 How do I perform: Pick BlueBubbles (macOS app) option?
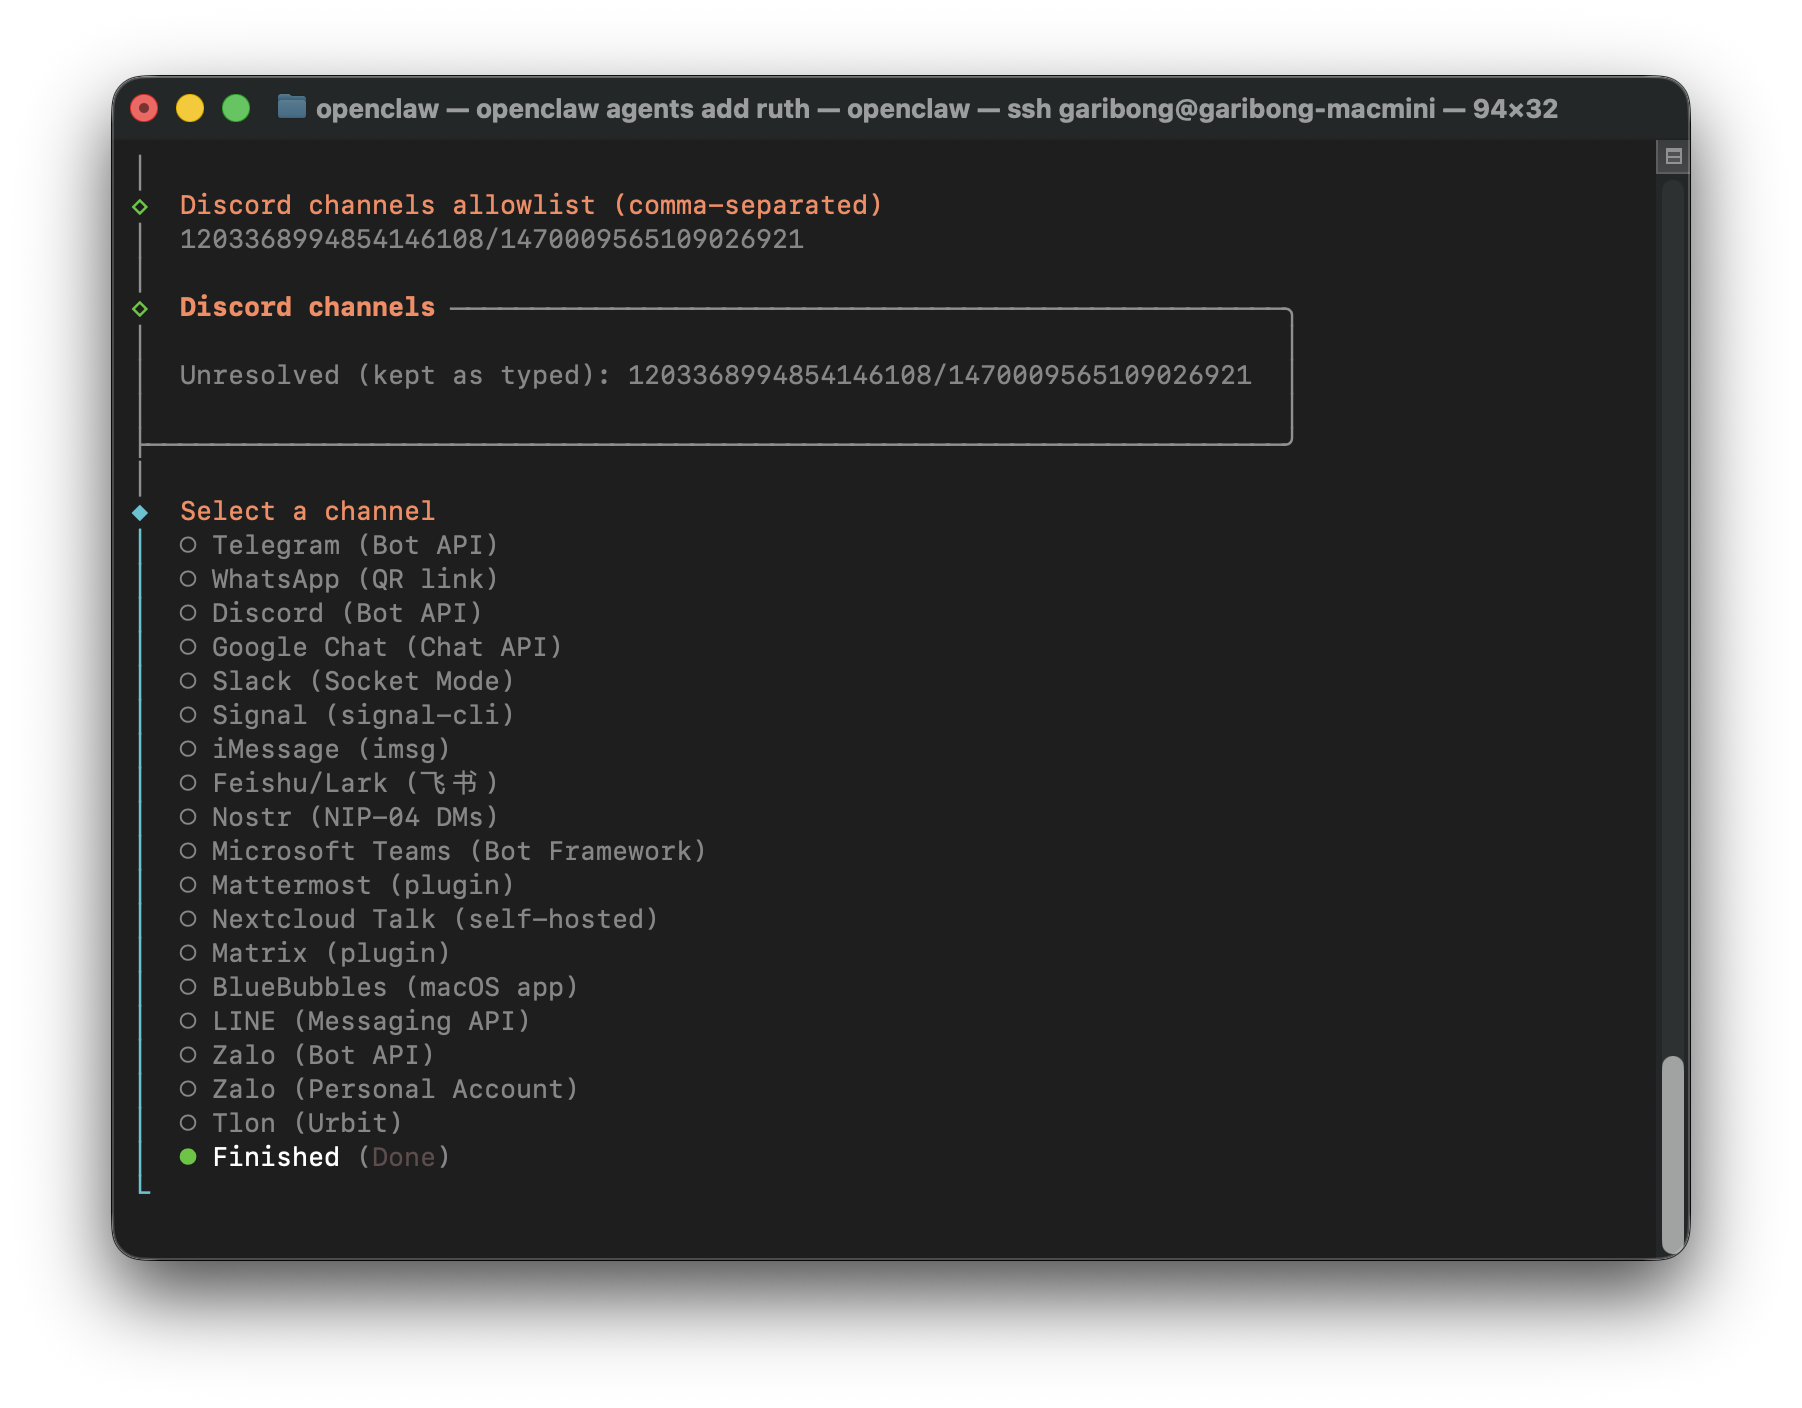tap(379, 987)
